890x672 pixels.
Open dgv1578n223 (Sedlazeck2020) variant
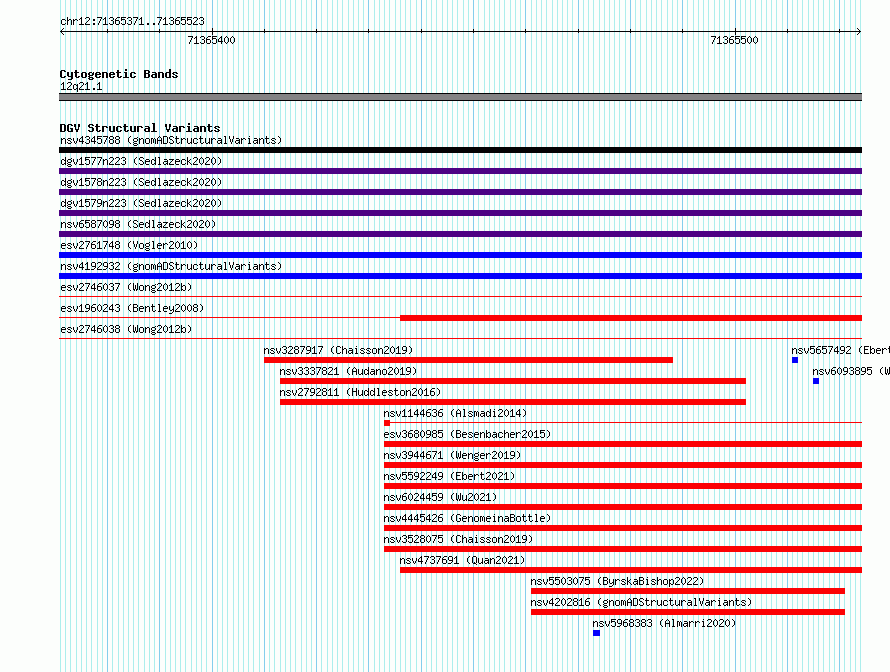[x=141, y=182]
